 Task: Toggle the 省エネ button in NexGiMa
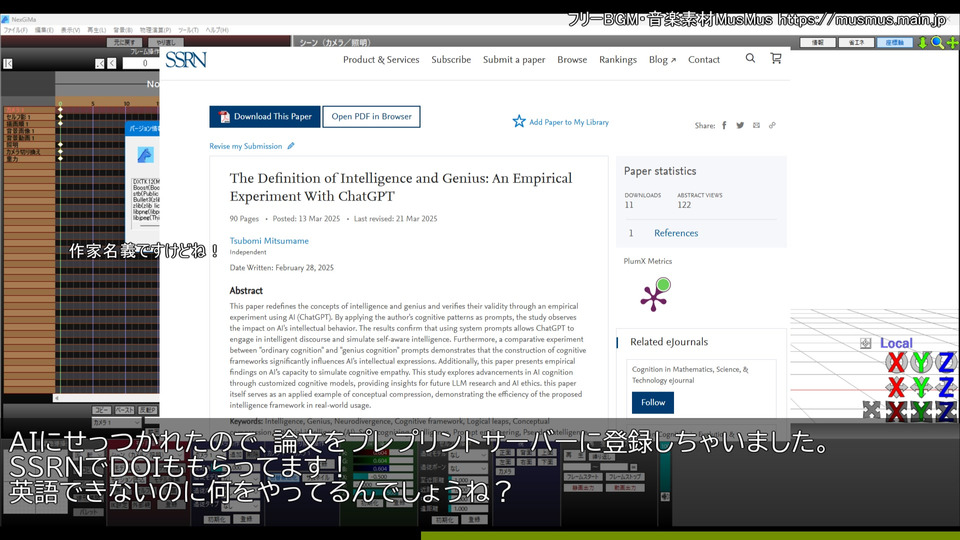(x=856, y=42)
